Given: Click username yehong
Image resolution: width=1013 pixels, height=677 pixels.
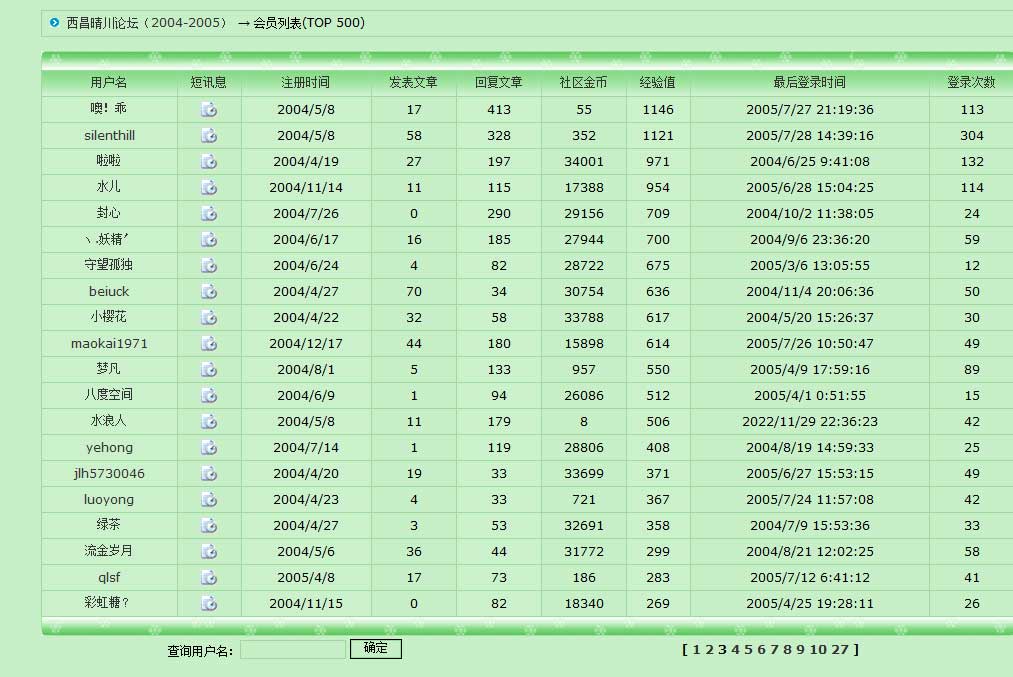Looking at the screenshot, I should click(x=109, y=448).
